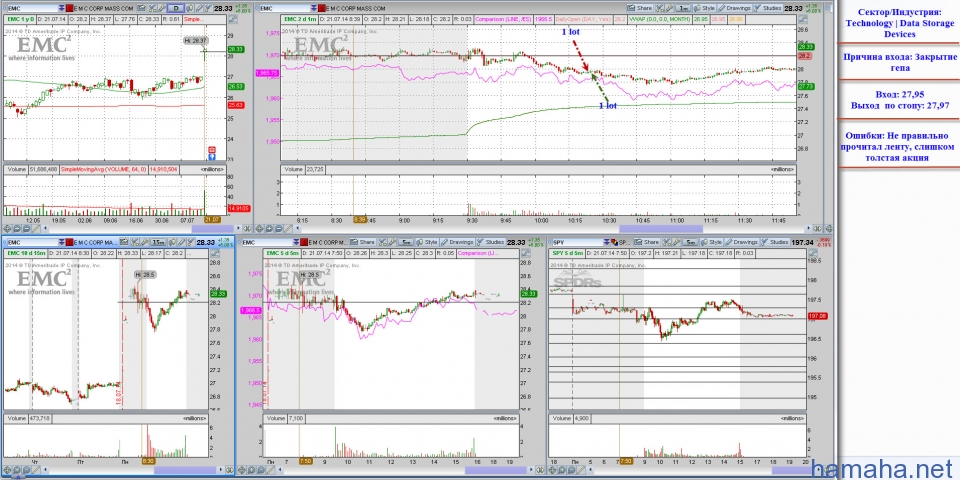Viewport: 960px width, 480px height.
Task: Open 5m timeframe selector on EMC 5m chart
Action: [405, 242]
